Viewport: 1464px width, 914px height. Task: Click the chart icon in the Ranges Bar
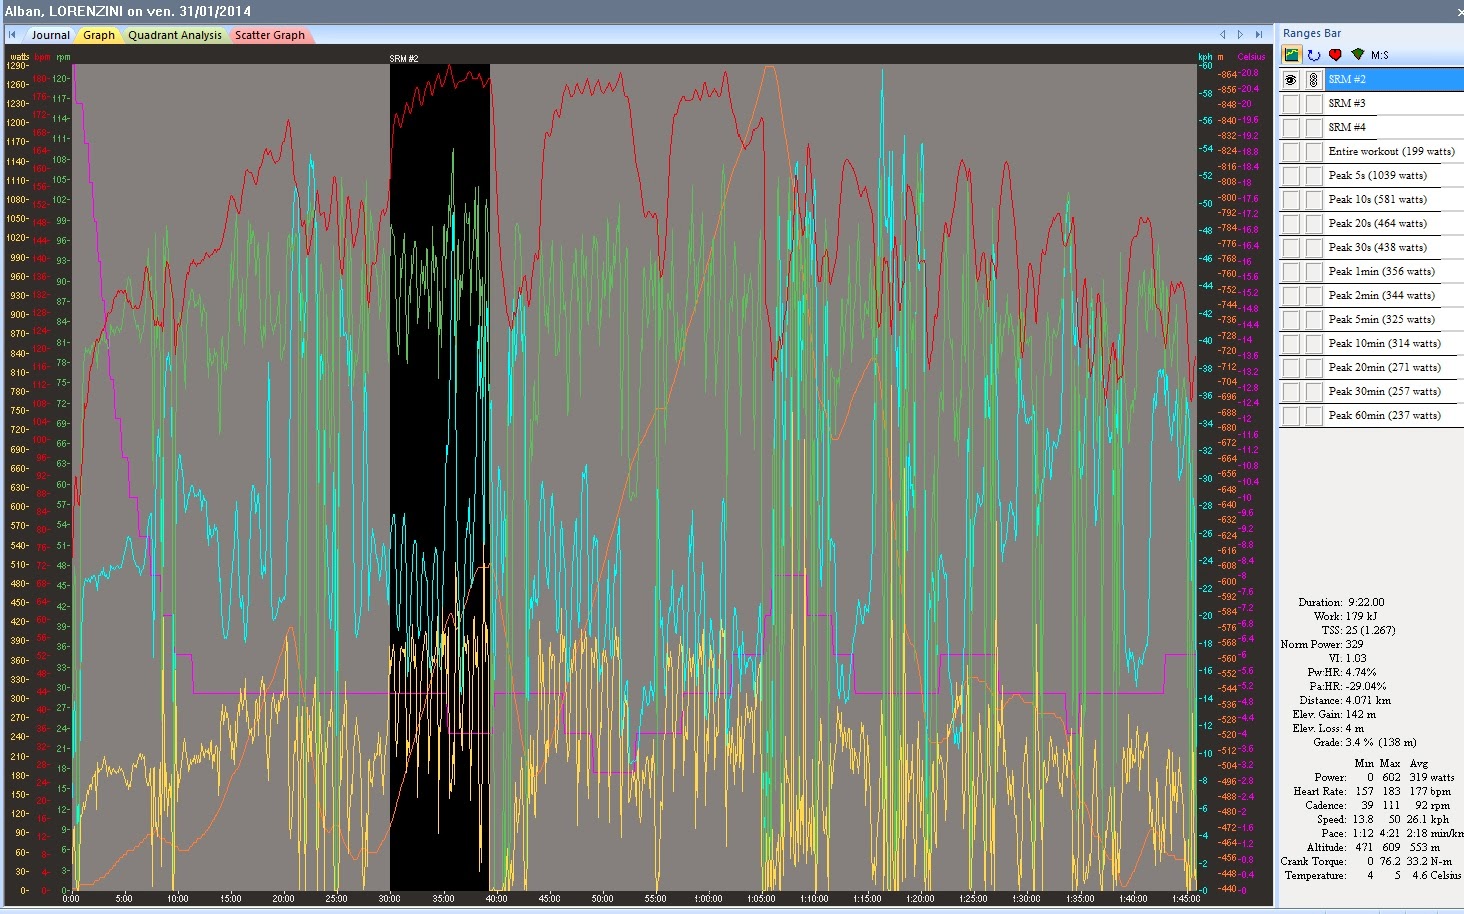(x=1292, y=55)
